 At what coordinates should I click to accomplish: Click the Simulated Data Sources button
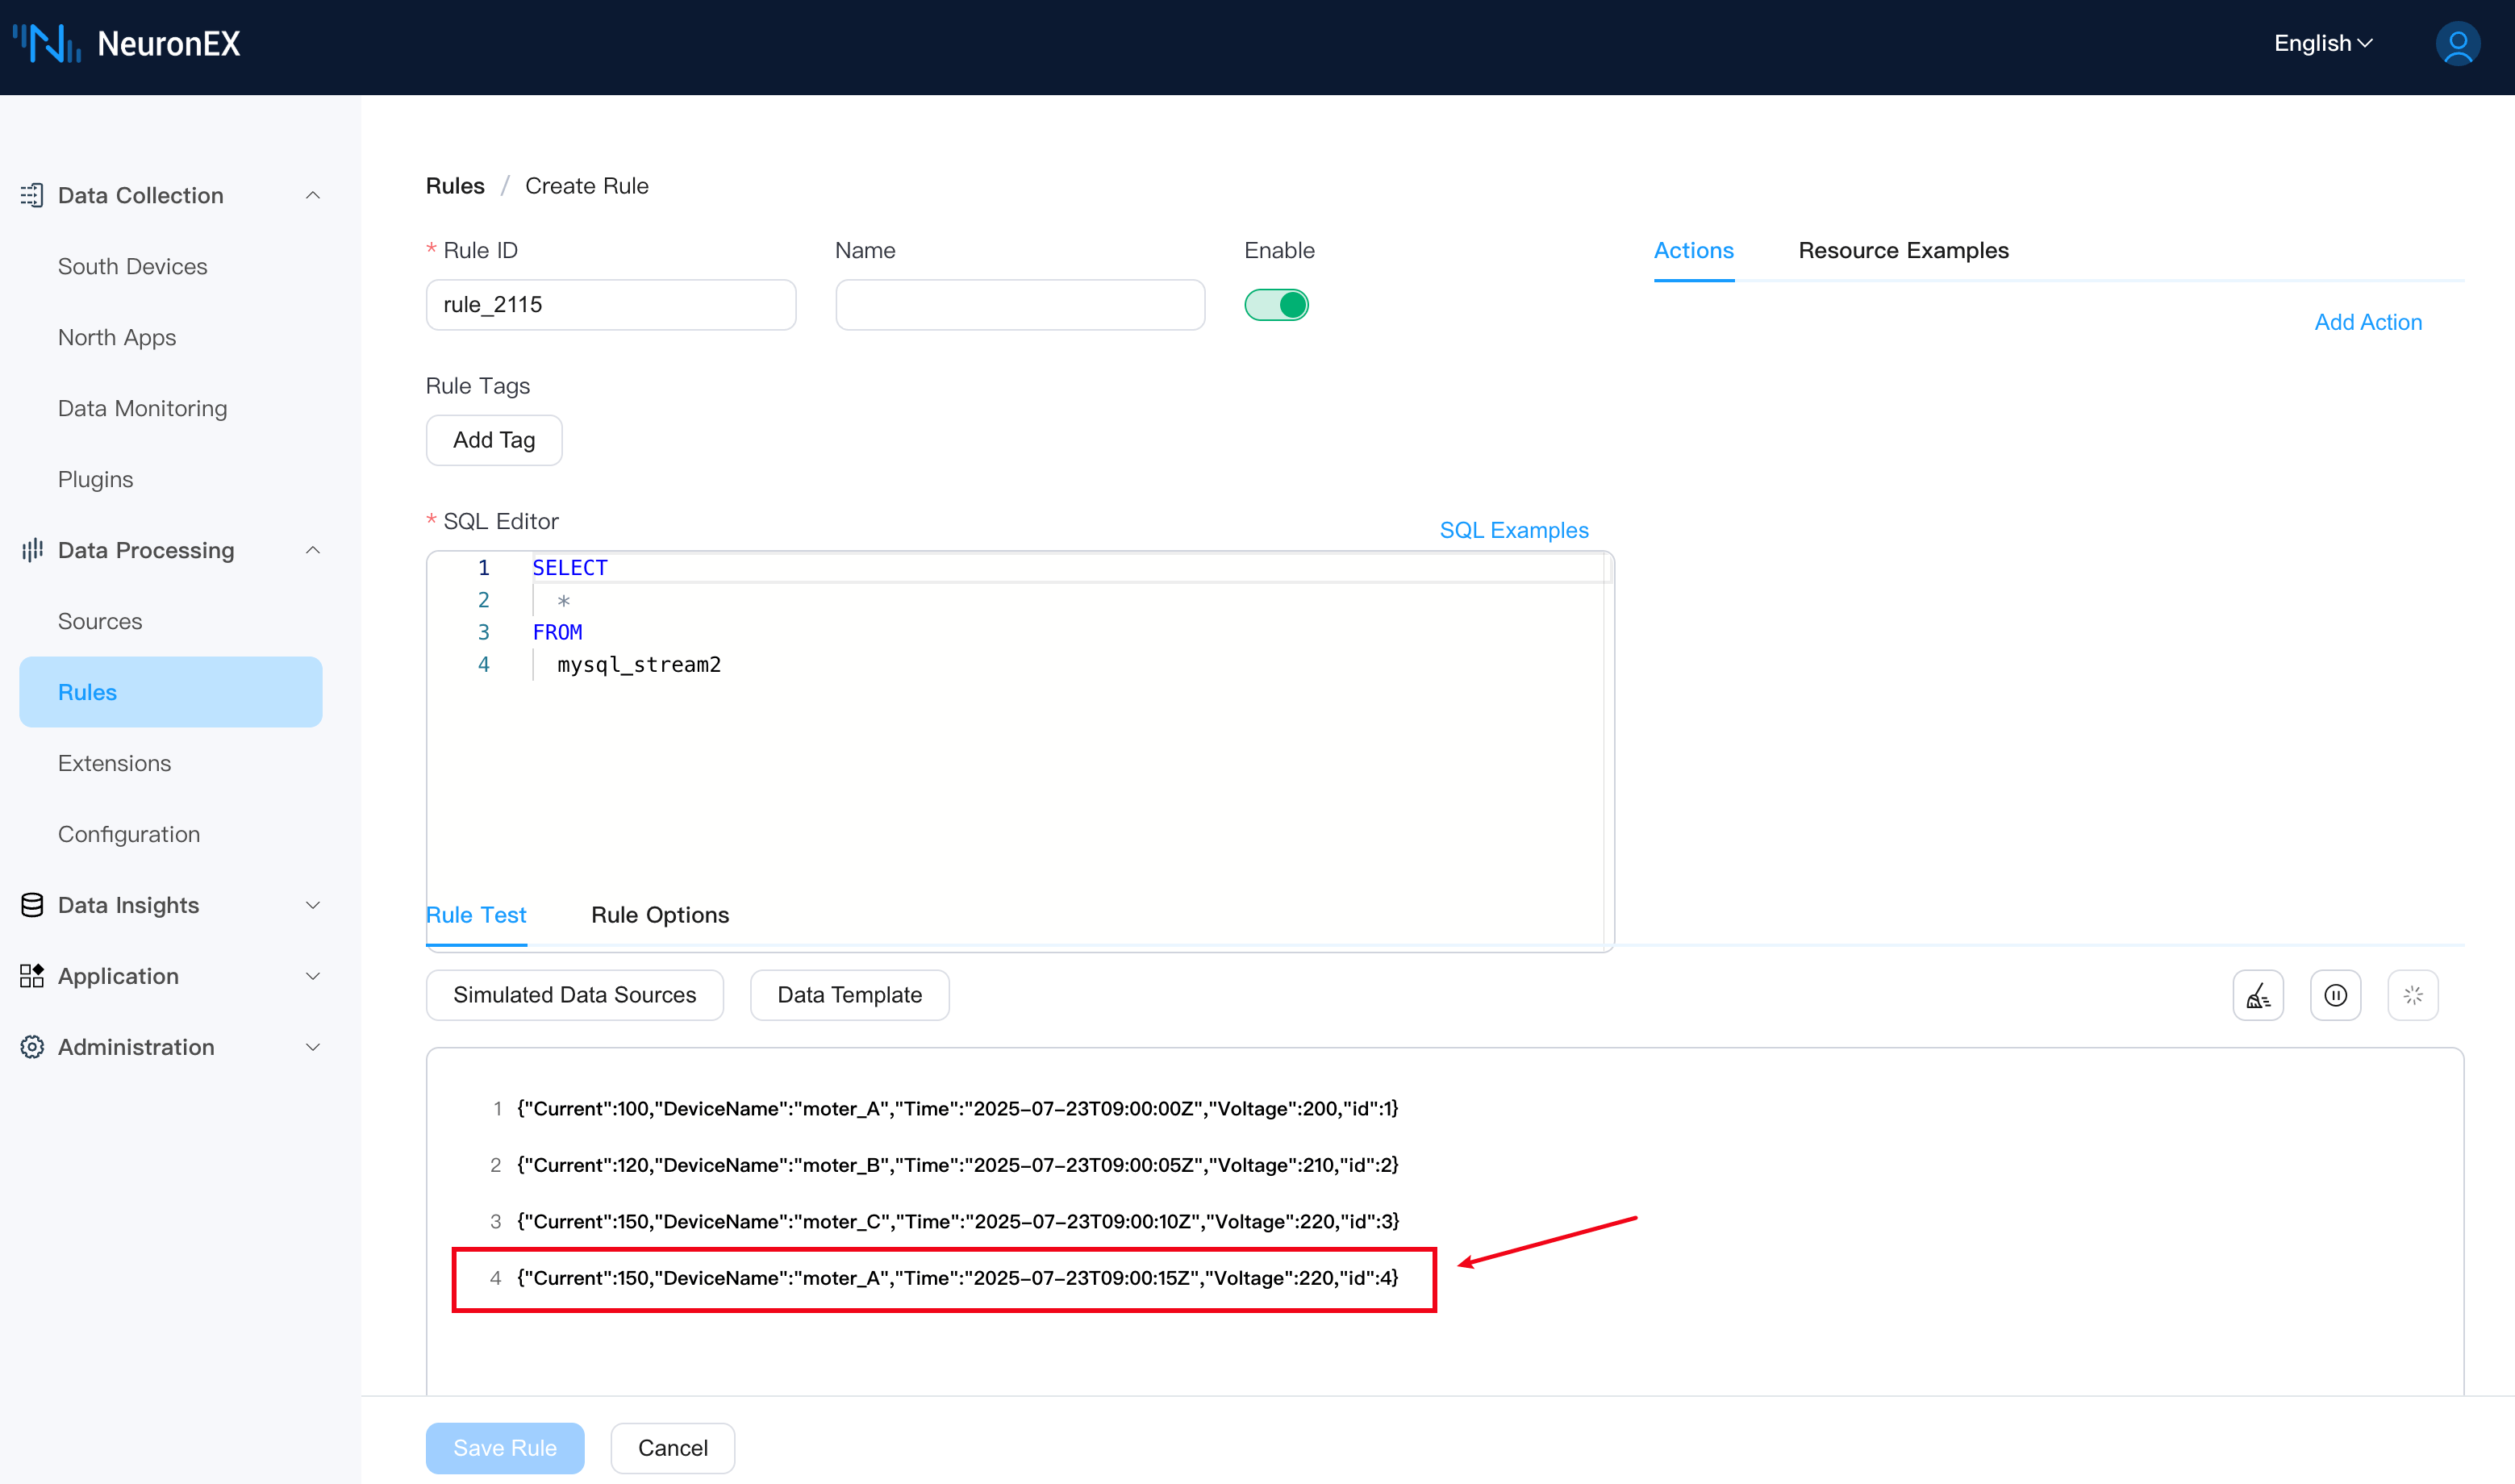(x=574, y=995)
